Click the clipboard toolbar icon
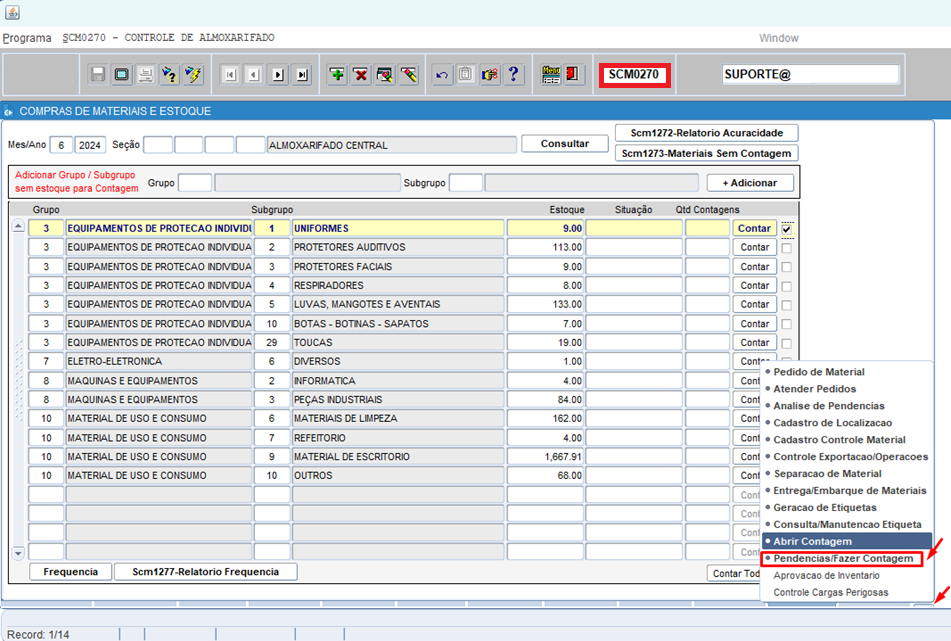951x641 pixels. point(466,75)
